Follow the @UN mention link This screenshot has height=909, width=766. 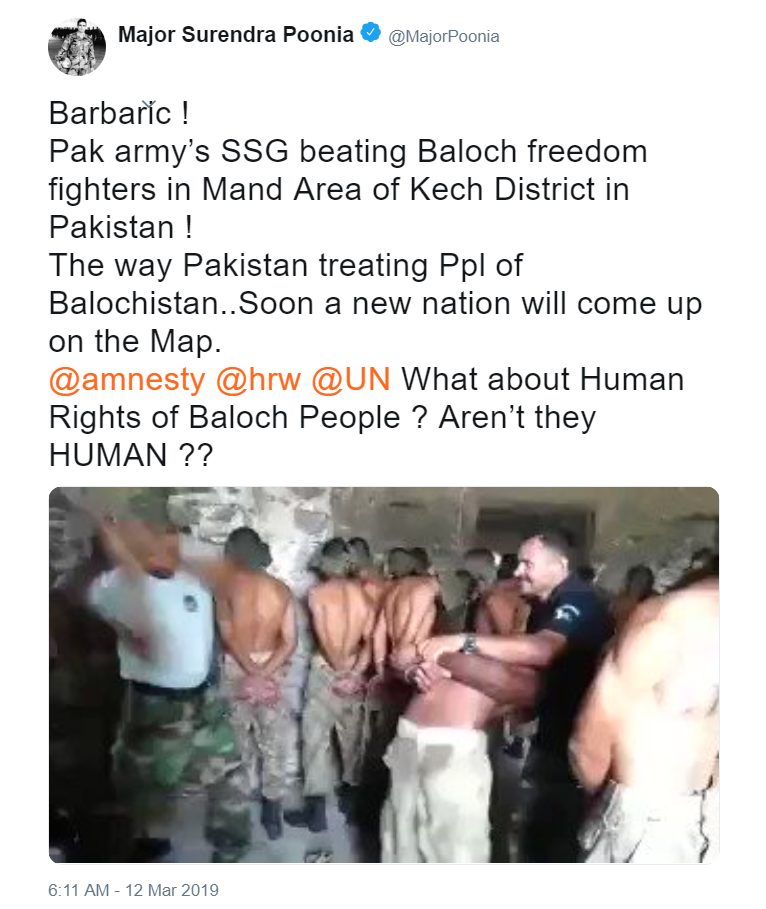pos(351,380)
